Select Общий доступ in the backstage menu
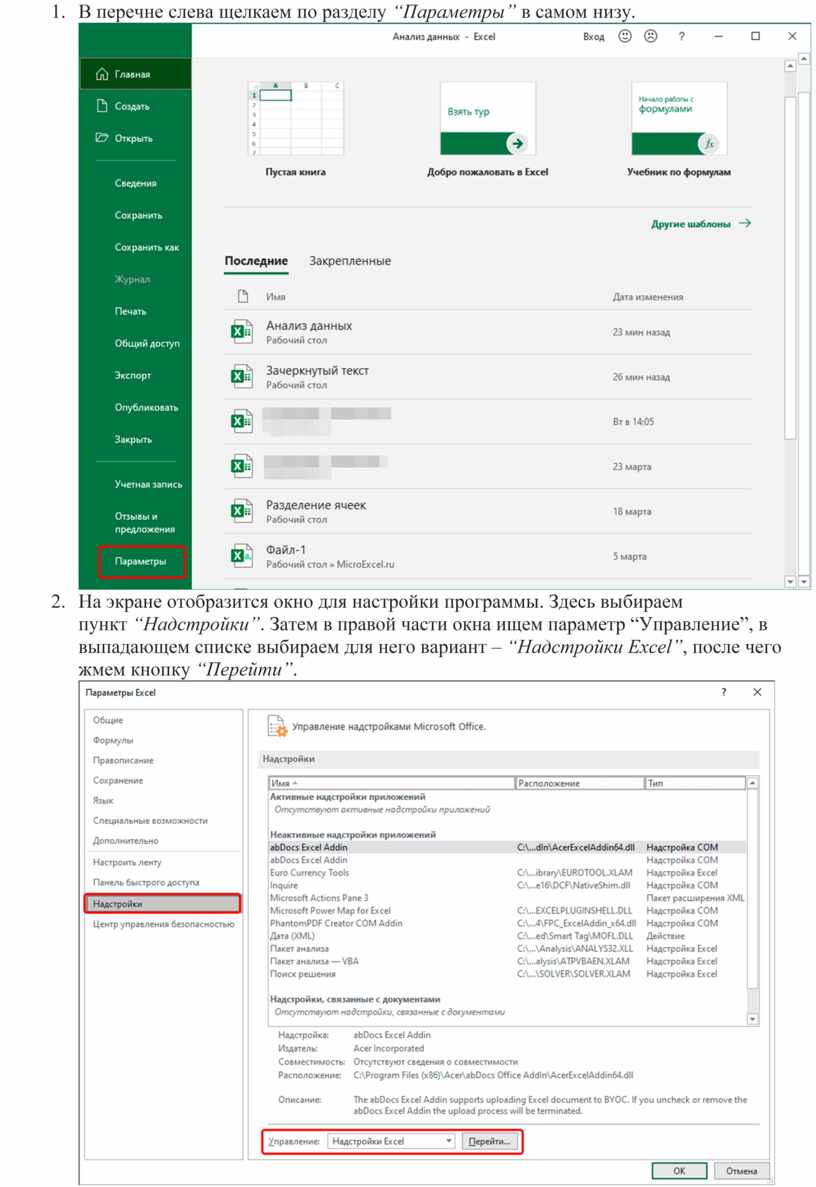 pyautogui.click(x=147, y=343)
